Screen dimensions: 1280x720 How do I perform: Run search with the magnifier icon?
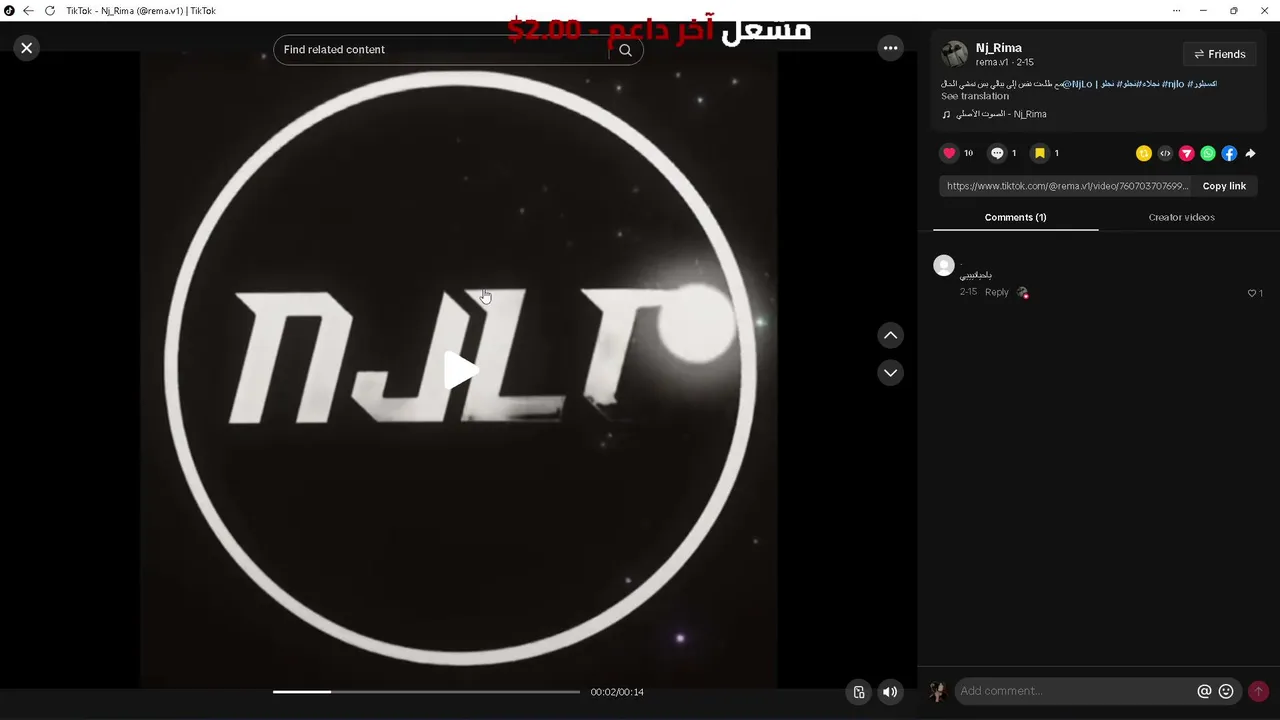(626, 50)
